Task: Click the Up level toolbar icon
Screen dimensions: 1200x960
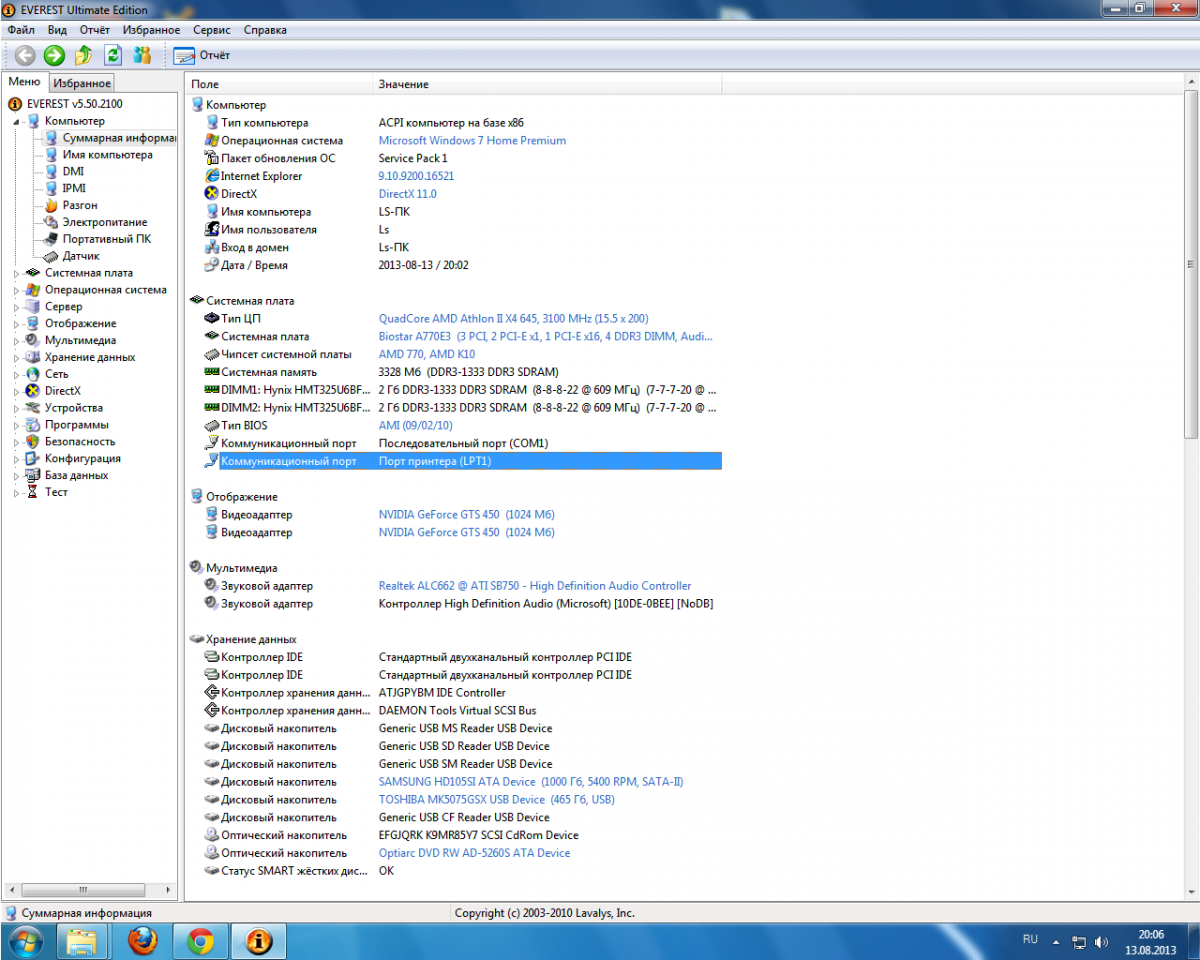Action: 84,55
